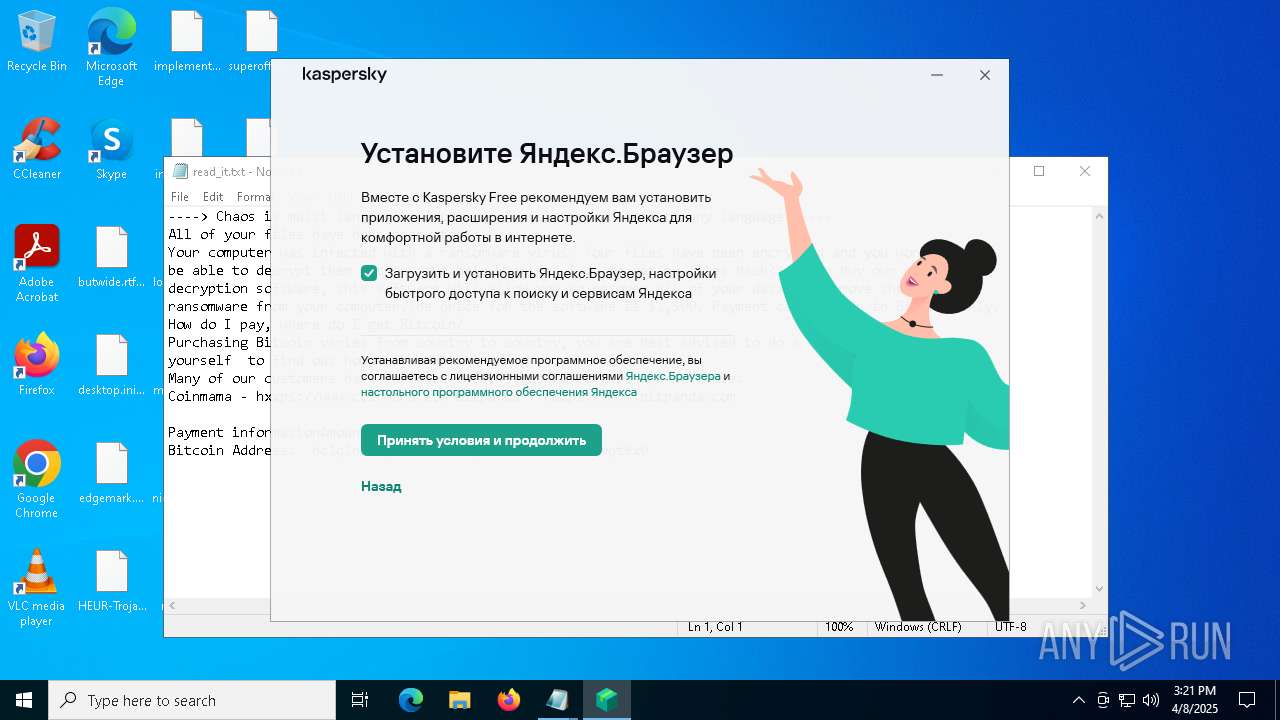Screen dimensions: 1280x720
Task: Select the butwide.rtf file icon
Action: point(111,257)
